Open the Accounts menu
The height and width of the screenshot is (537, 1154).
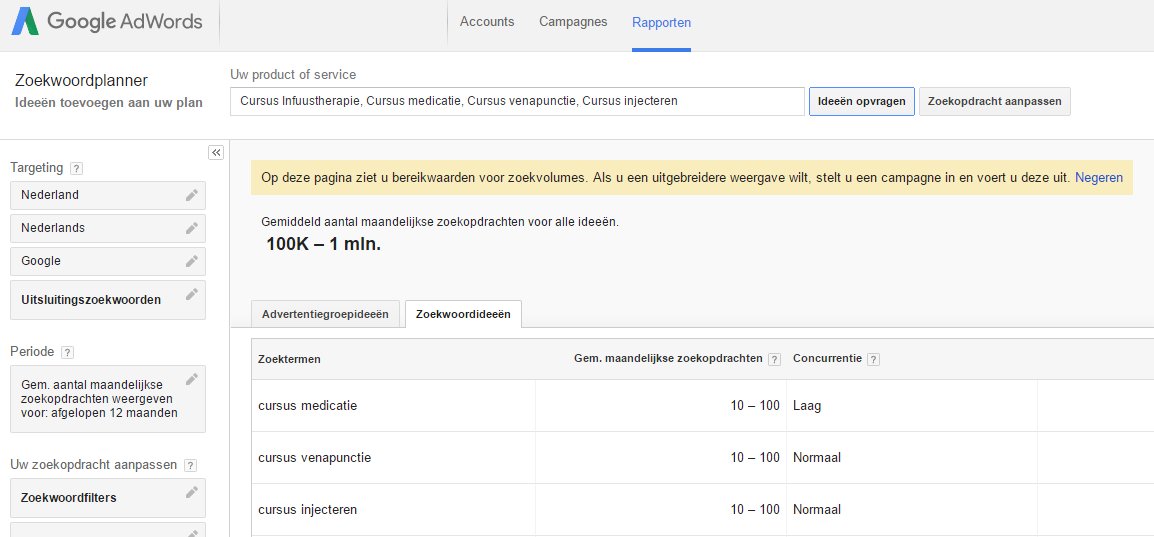click(487, 22)
